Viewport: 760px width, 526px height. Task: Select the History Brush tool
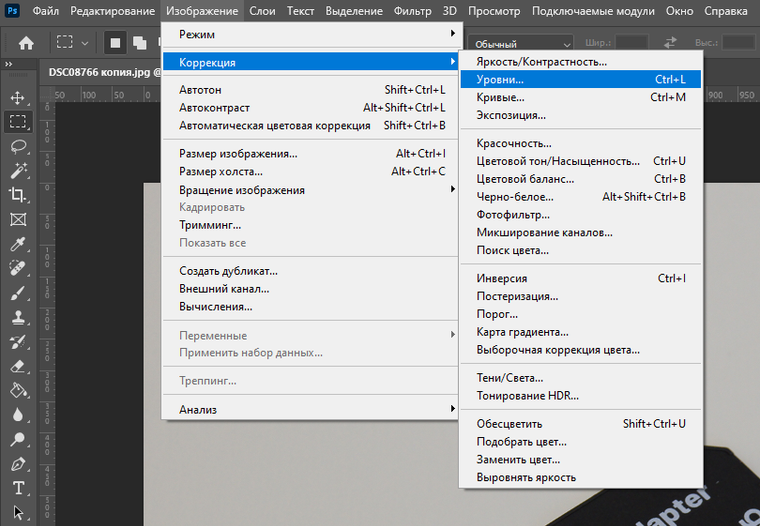click(x=18, y=342)
